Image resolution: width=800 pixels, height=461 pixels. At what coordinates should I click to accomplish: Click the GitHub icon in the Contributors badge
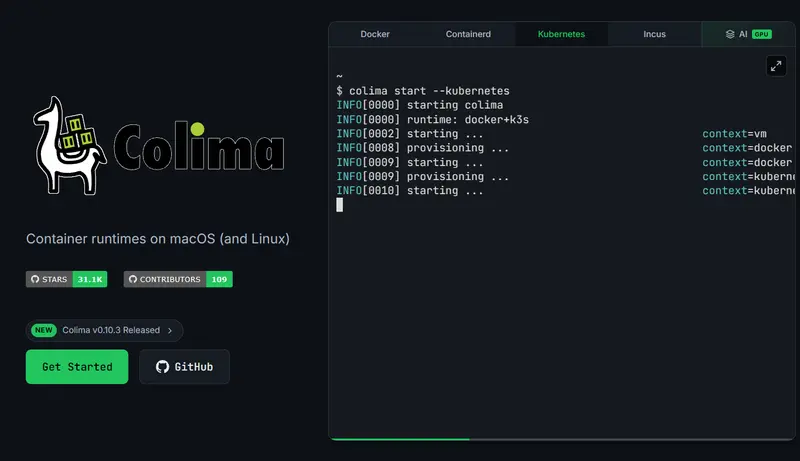click(x=133, y=279)
